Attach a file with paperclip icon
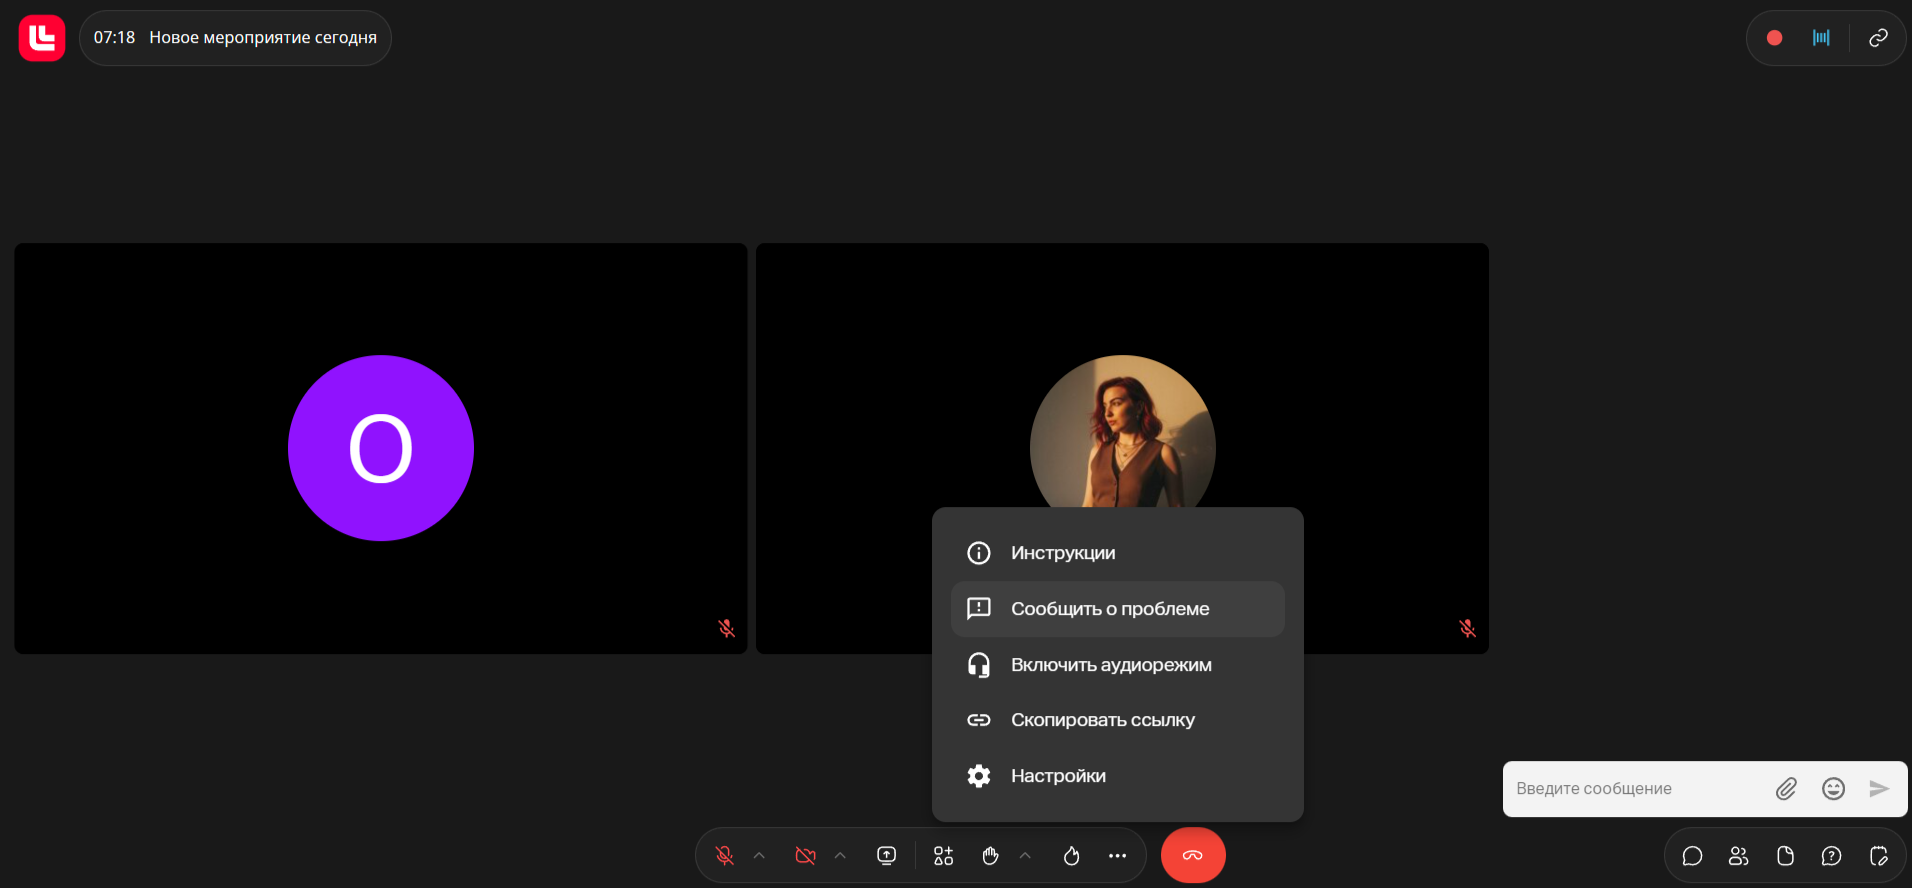 pyautogui.click(x=1786, y=789)
